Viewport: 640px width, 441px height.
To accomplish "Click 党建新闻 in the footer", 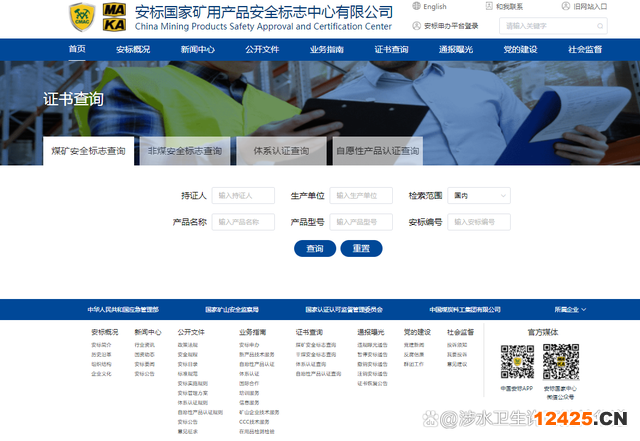I will coord(414,345).
